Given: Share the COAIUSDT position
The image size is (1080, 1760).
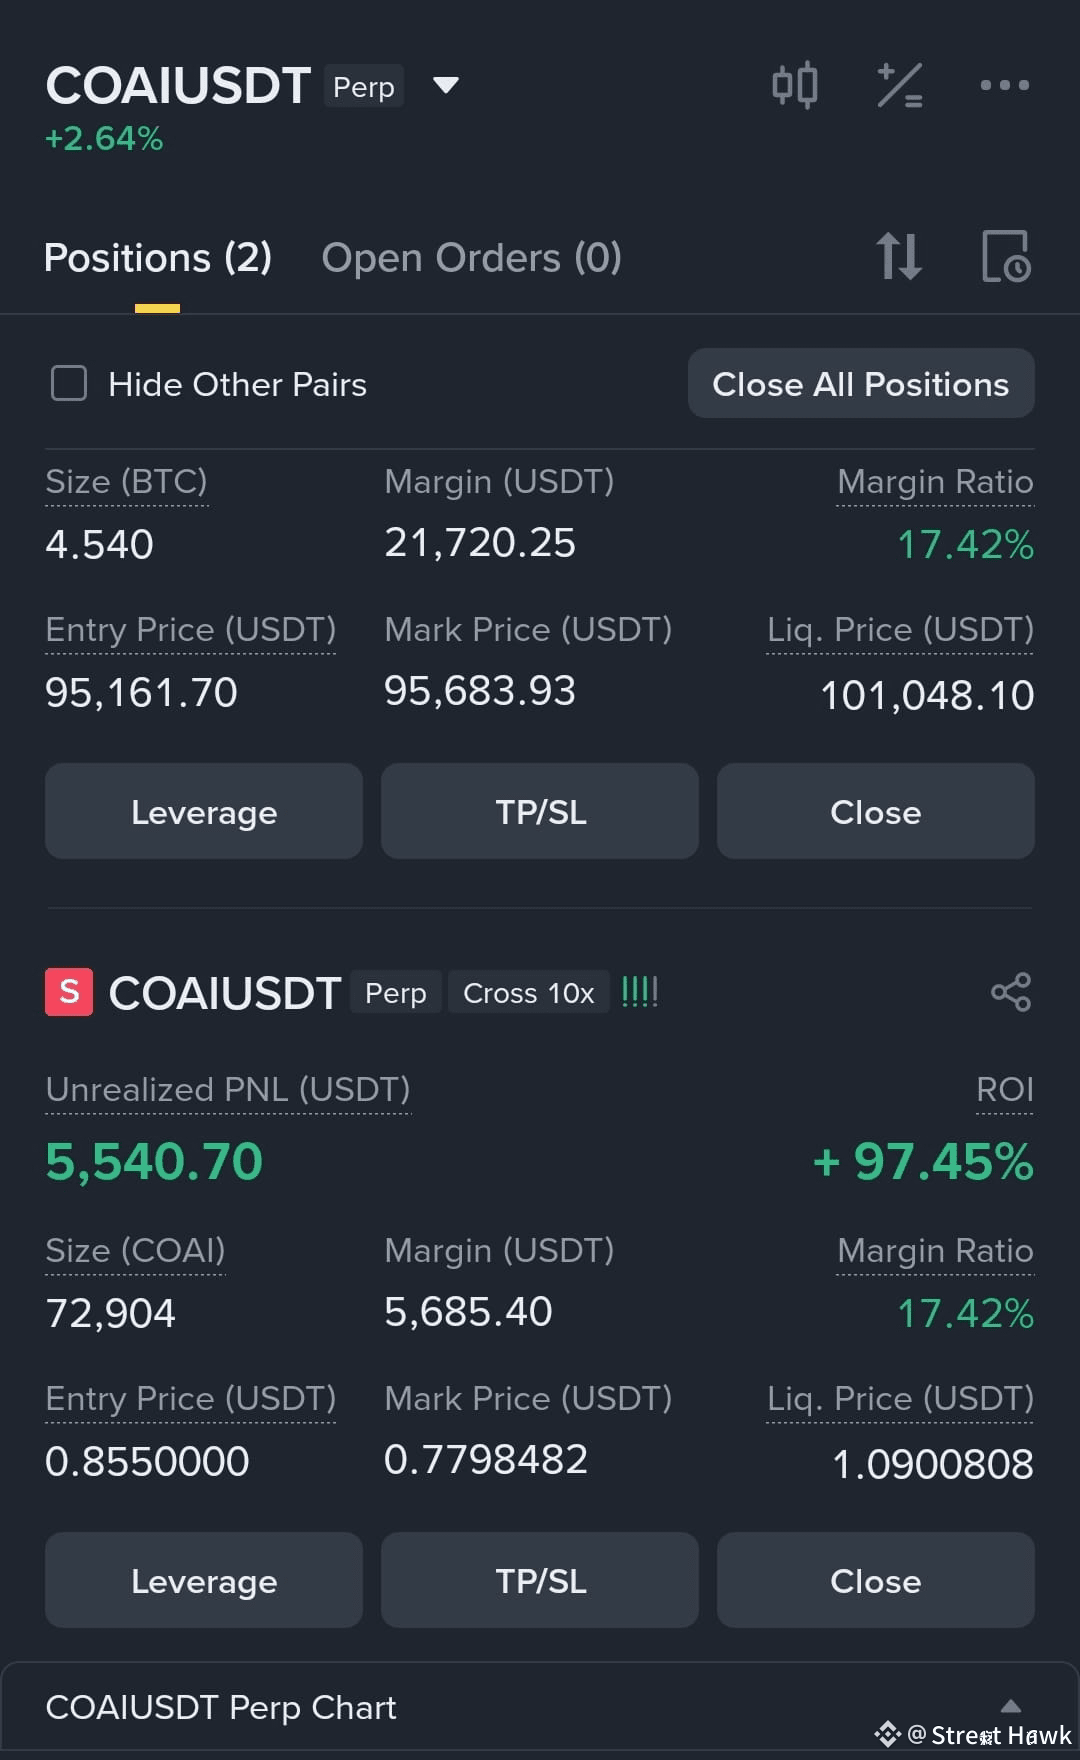Looking at the screenshot, I should pyautogui.click(x=1011, y=992).
